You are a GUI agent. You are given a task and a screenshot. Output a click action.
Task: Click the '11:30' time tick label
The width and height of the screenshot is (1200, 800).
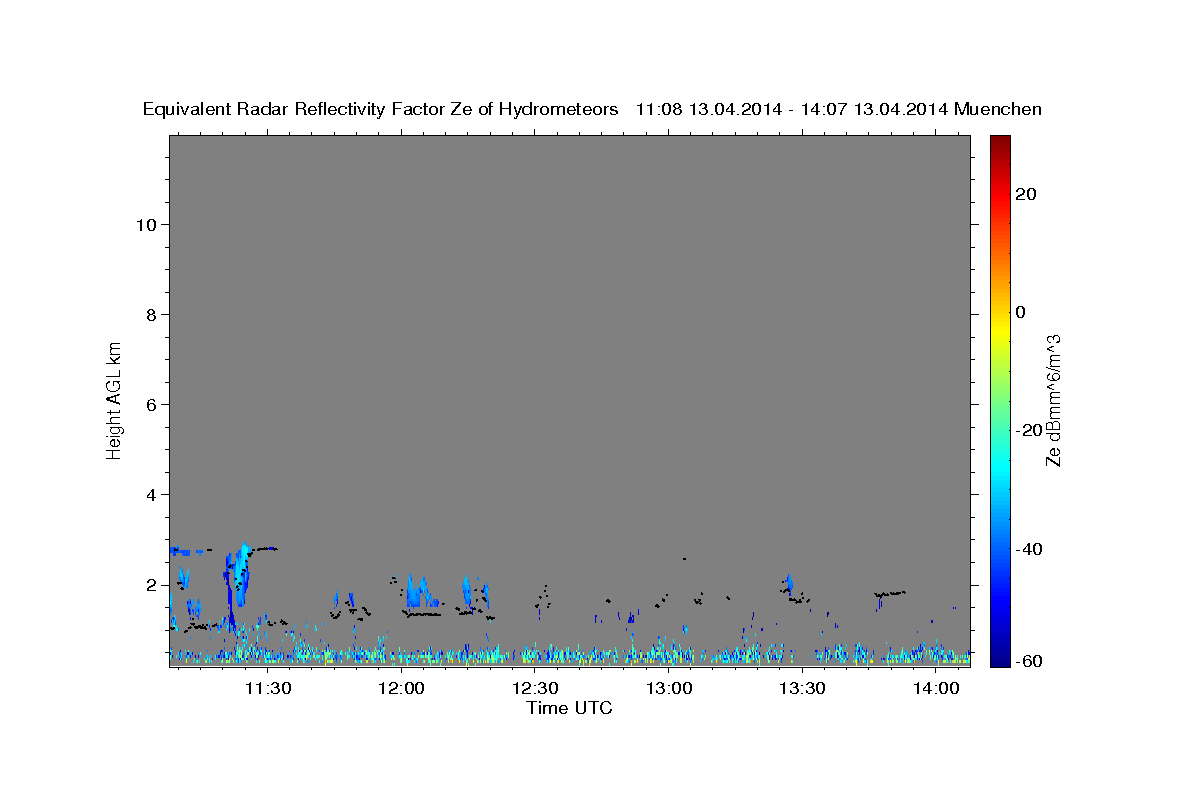[x=268, y=688]
